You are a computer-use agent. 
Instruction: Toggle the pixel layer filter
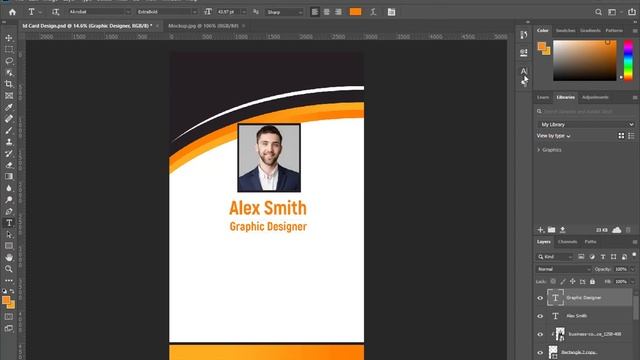click(x=581, y=257)
